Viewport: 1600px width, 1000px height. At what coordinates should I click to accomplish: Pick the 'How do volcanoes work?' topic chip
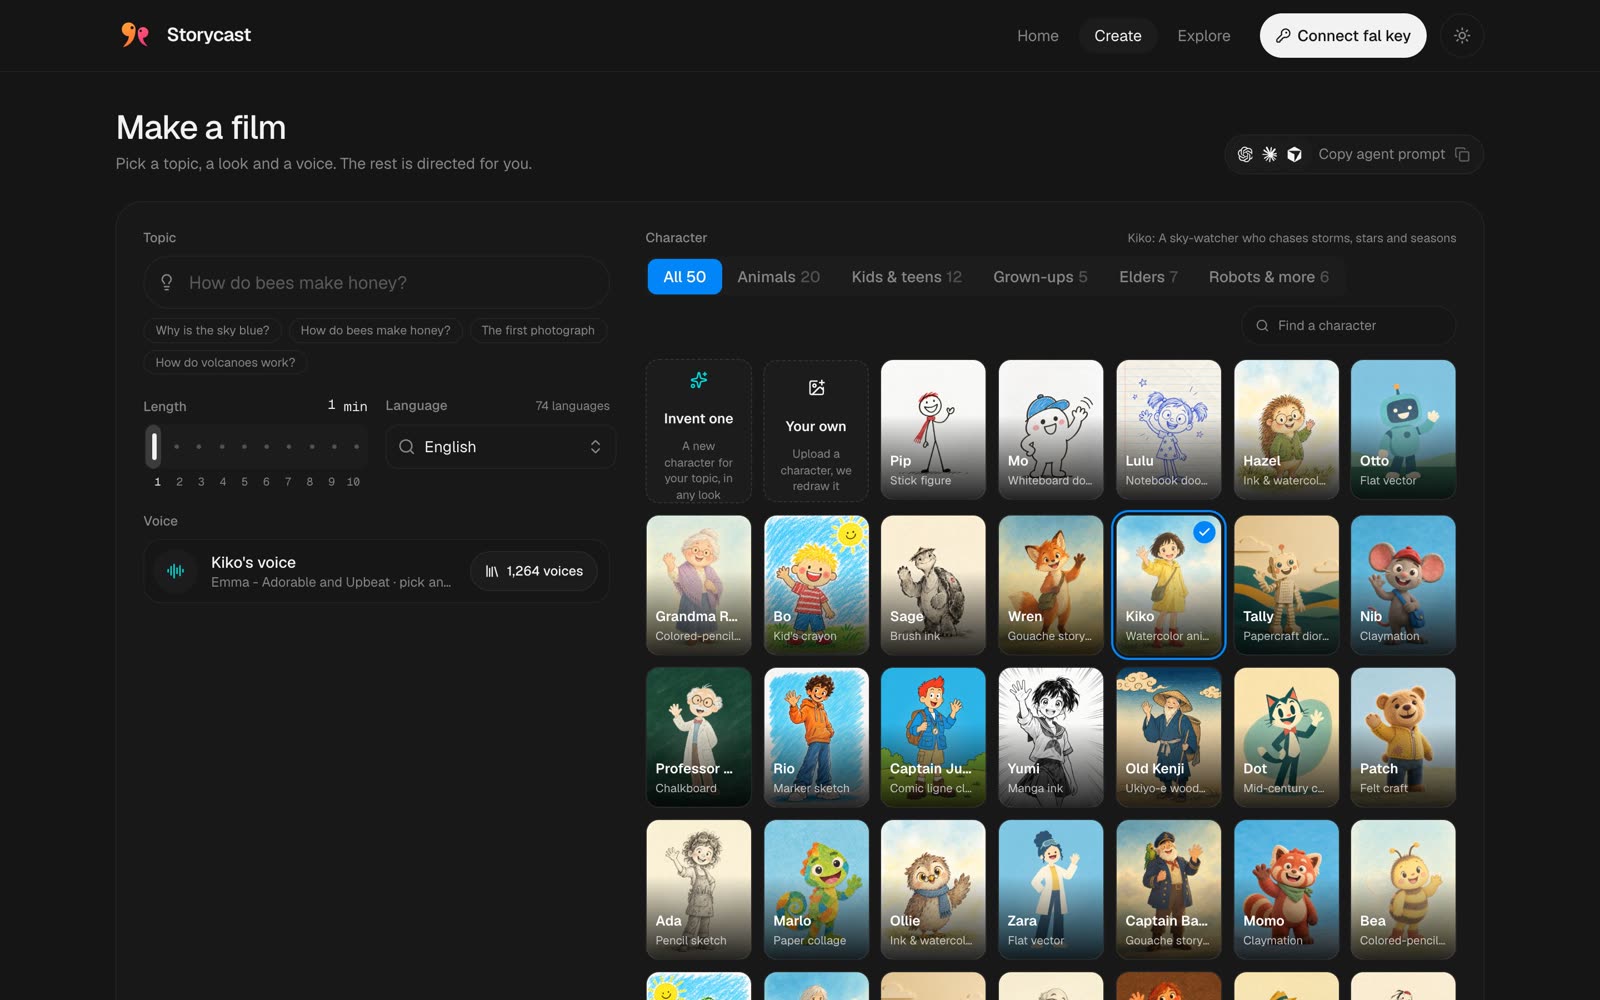(x=225, y=363)
